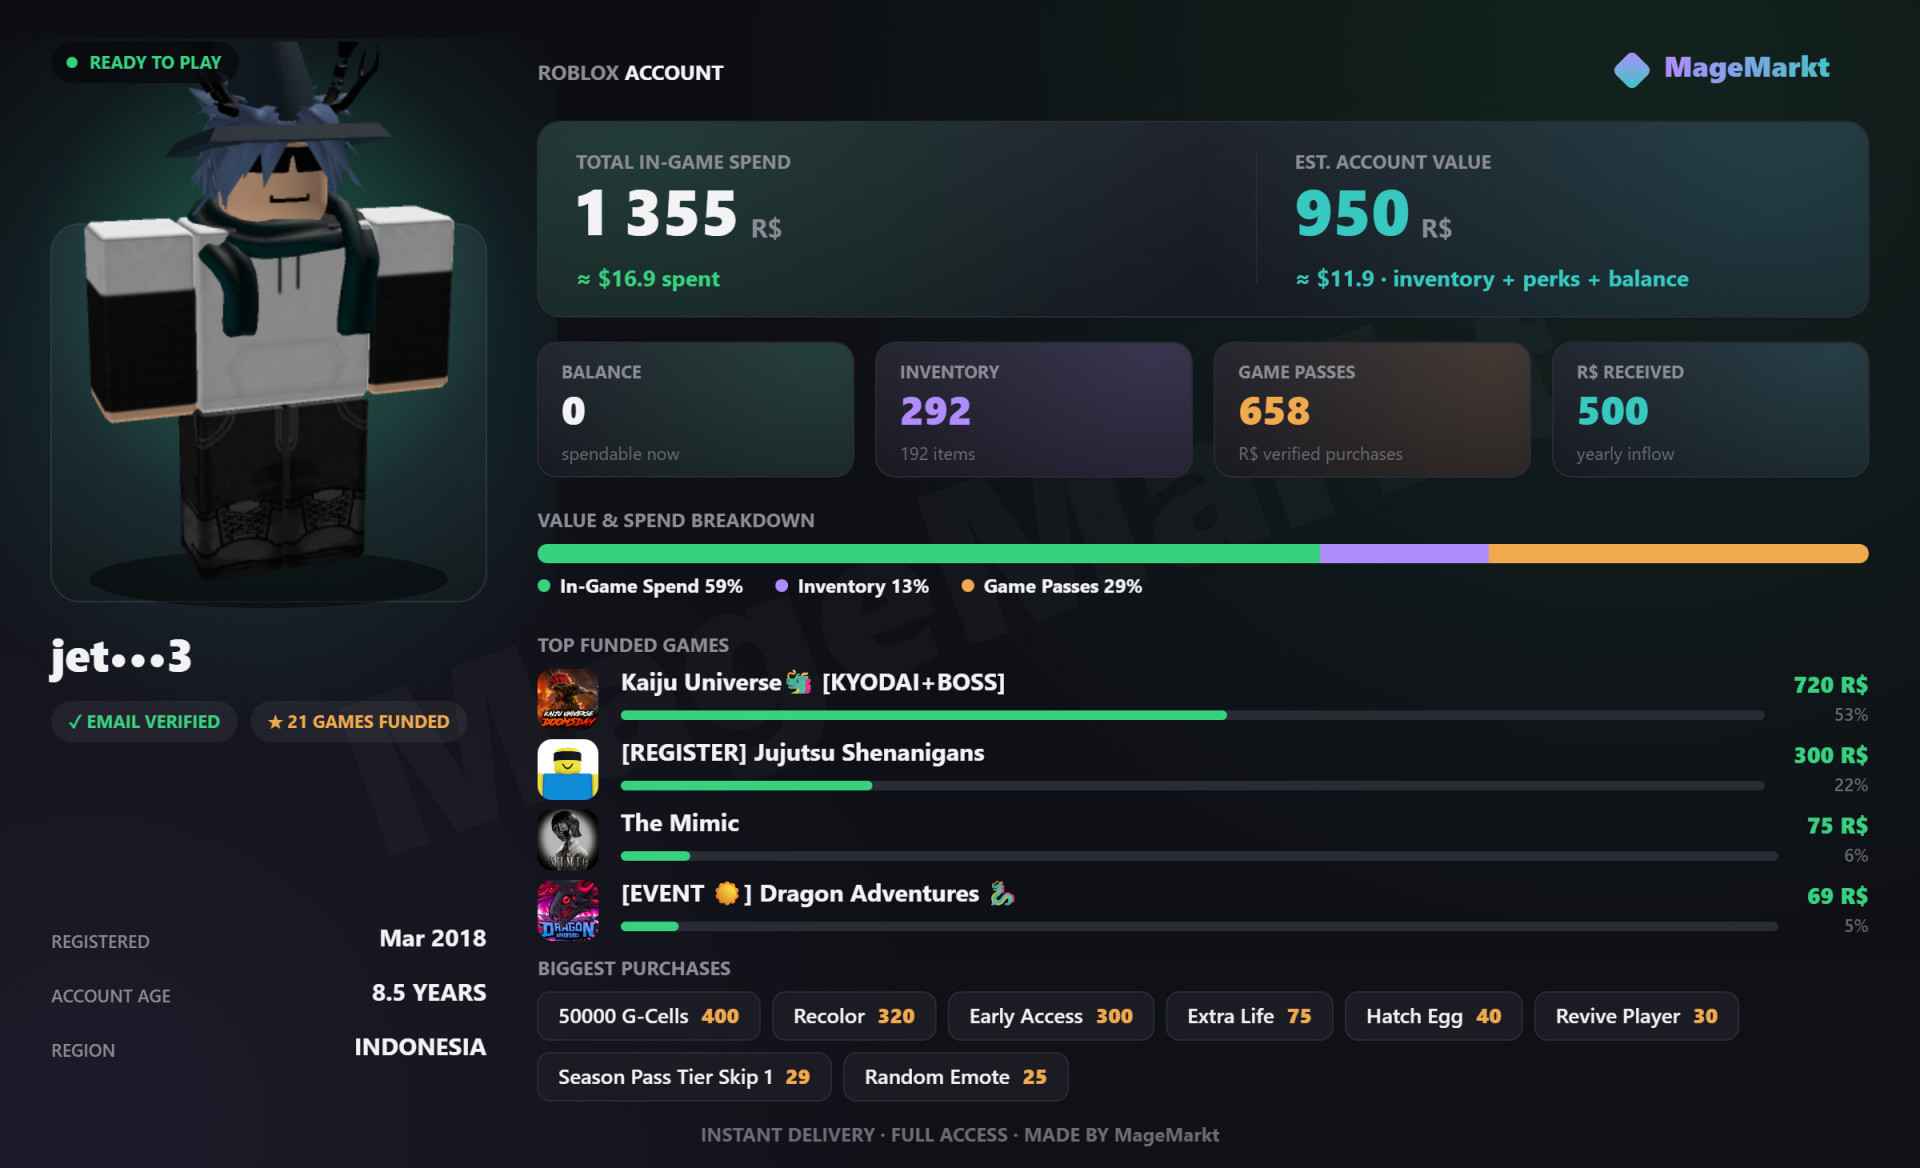
Task: Click the '720 R$' amount
Action: 1831,685
